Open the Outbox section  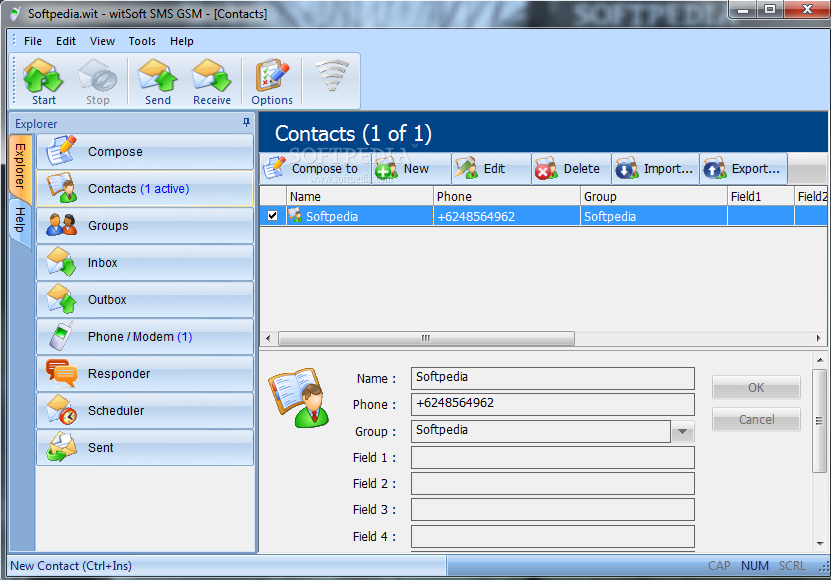point(145,300)
